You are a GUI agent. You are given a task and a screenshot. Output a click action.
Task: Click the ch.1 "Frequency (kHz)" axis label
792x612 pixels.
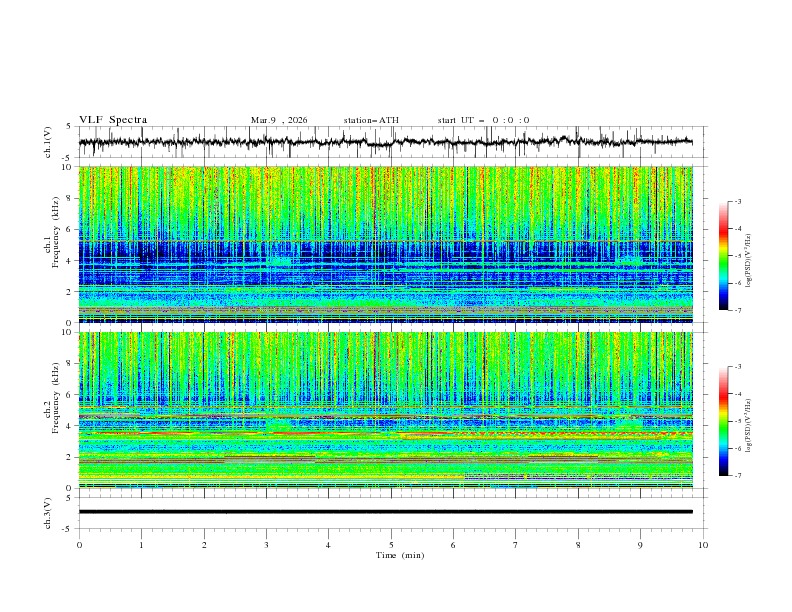point(56,232)
